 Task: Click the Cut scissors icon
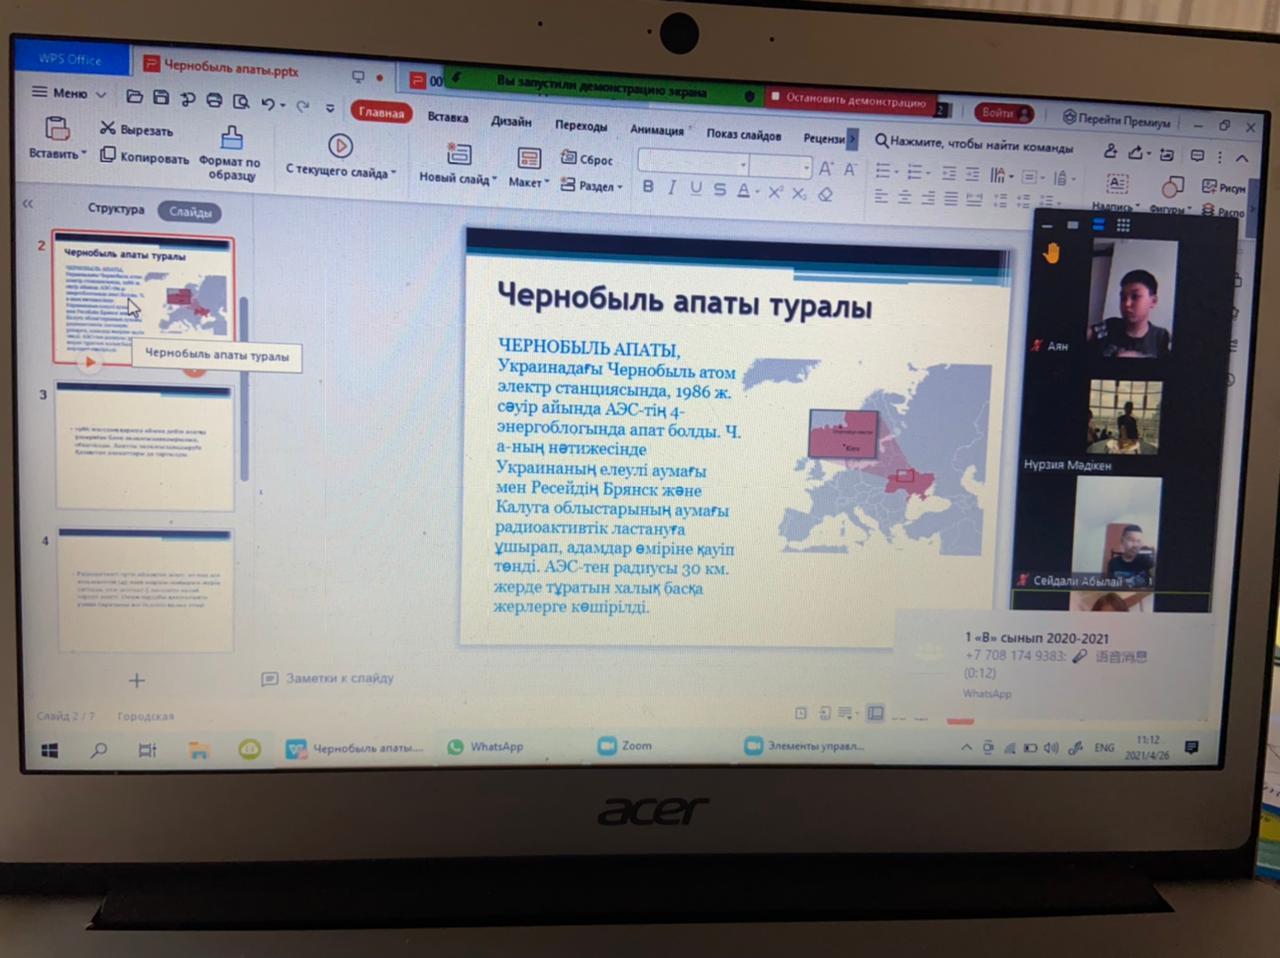click(x=108, y=128)
